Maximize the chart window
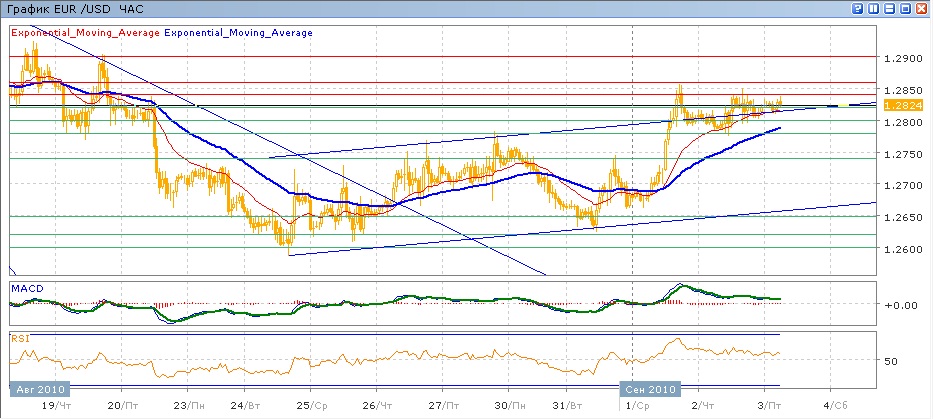This screenshot has height=419, width=933. pyautogui.click(x=906, y=8)
